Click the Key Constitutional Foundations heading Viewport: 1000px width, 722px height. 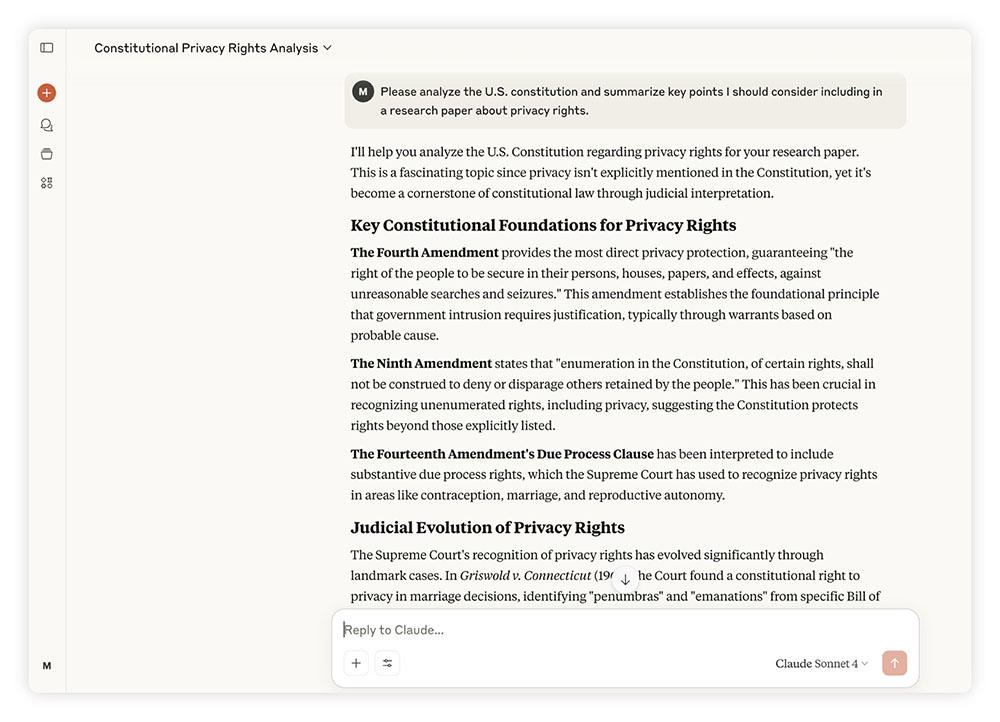[543, 225]
